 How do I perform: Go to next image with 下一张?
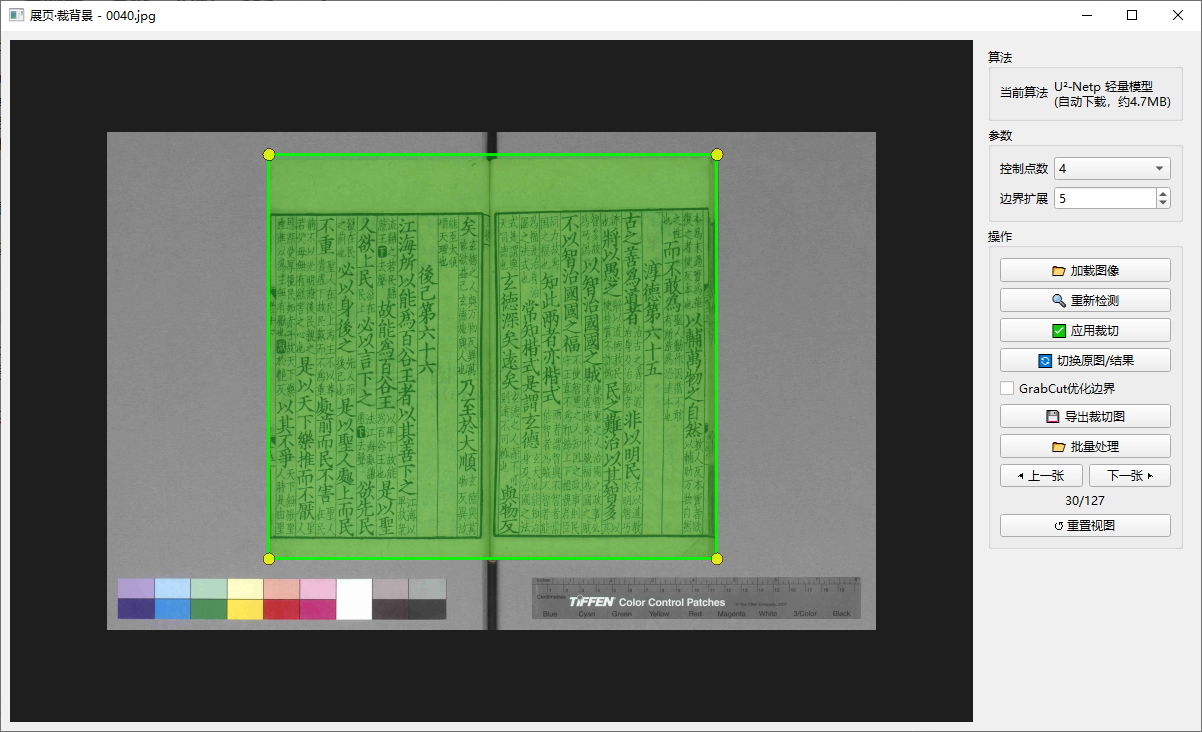[x=1130, y=476]
